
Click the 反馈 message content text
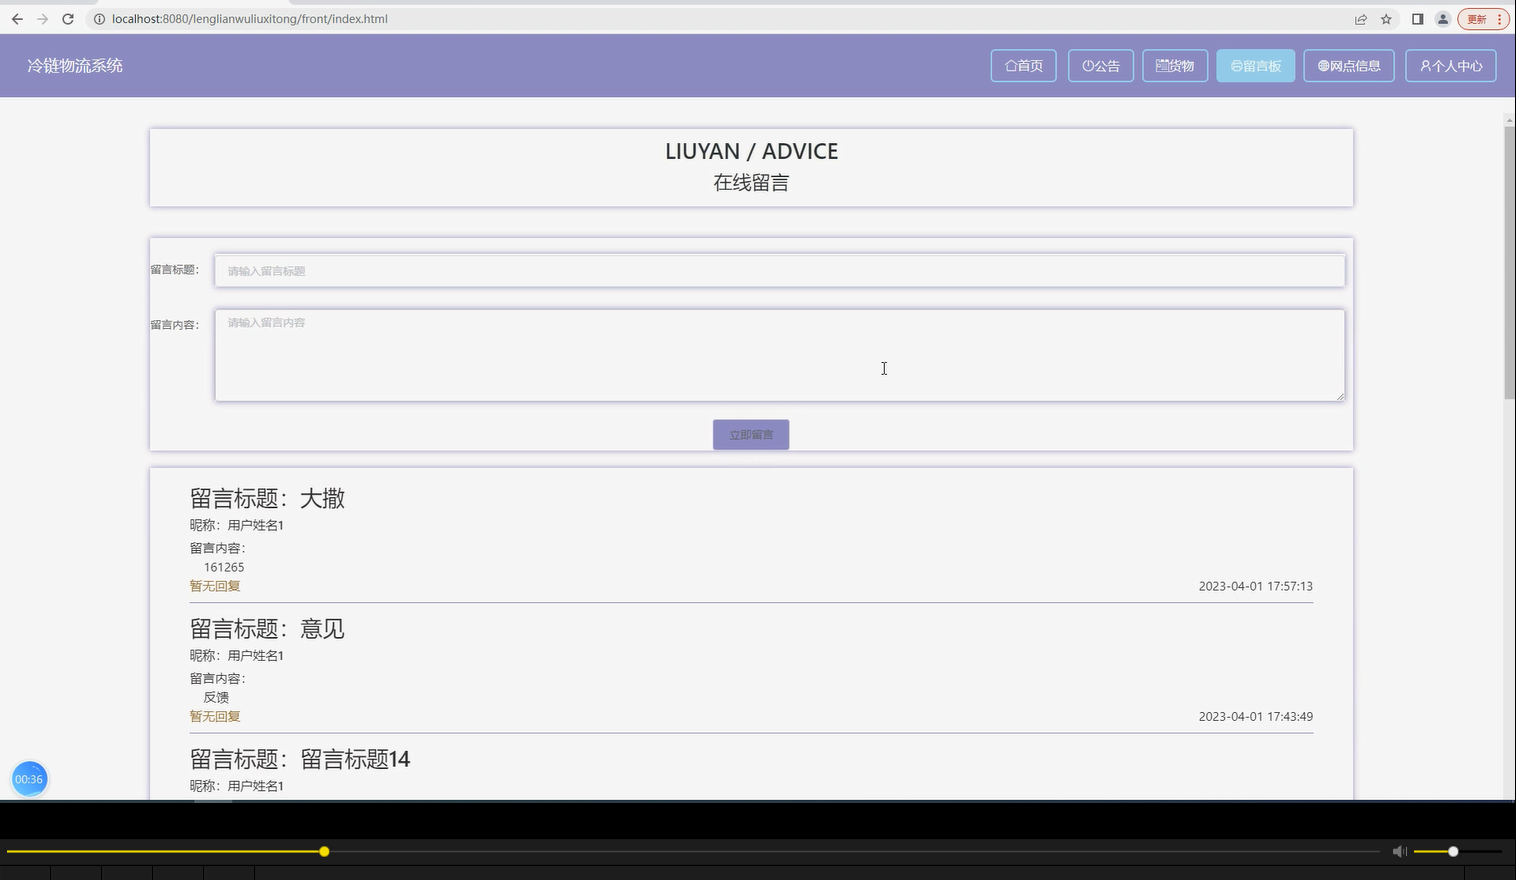[x=216, y=697]
